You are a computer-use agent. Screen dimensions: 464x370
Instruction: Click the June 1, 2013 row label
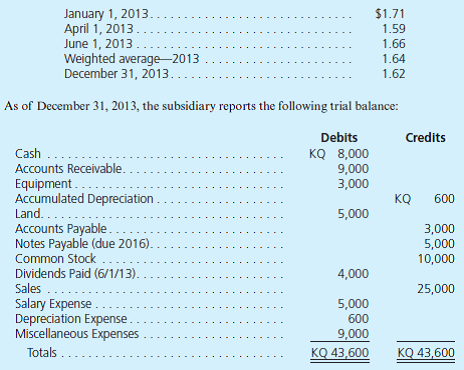[98, 44]
